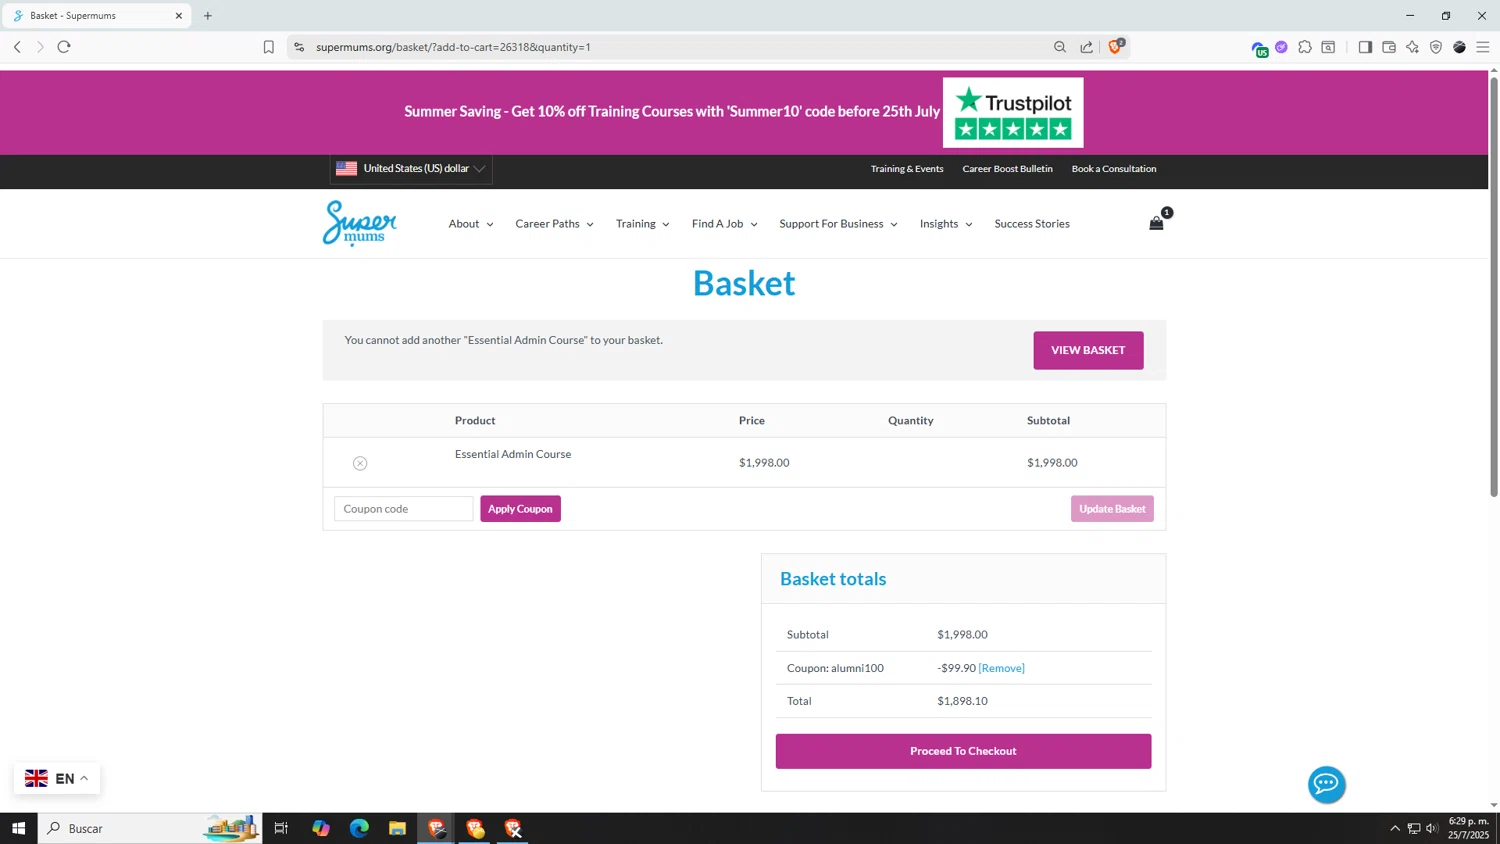1500x844 pixels.
Task: Open Brave Shields icon
Action: point(1115,46)
